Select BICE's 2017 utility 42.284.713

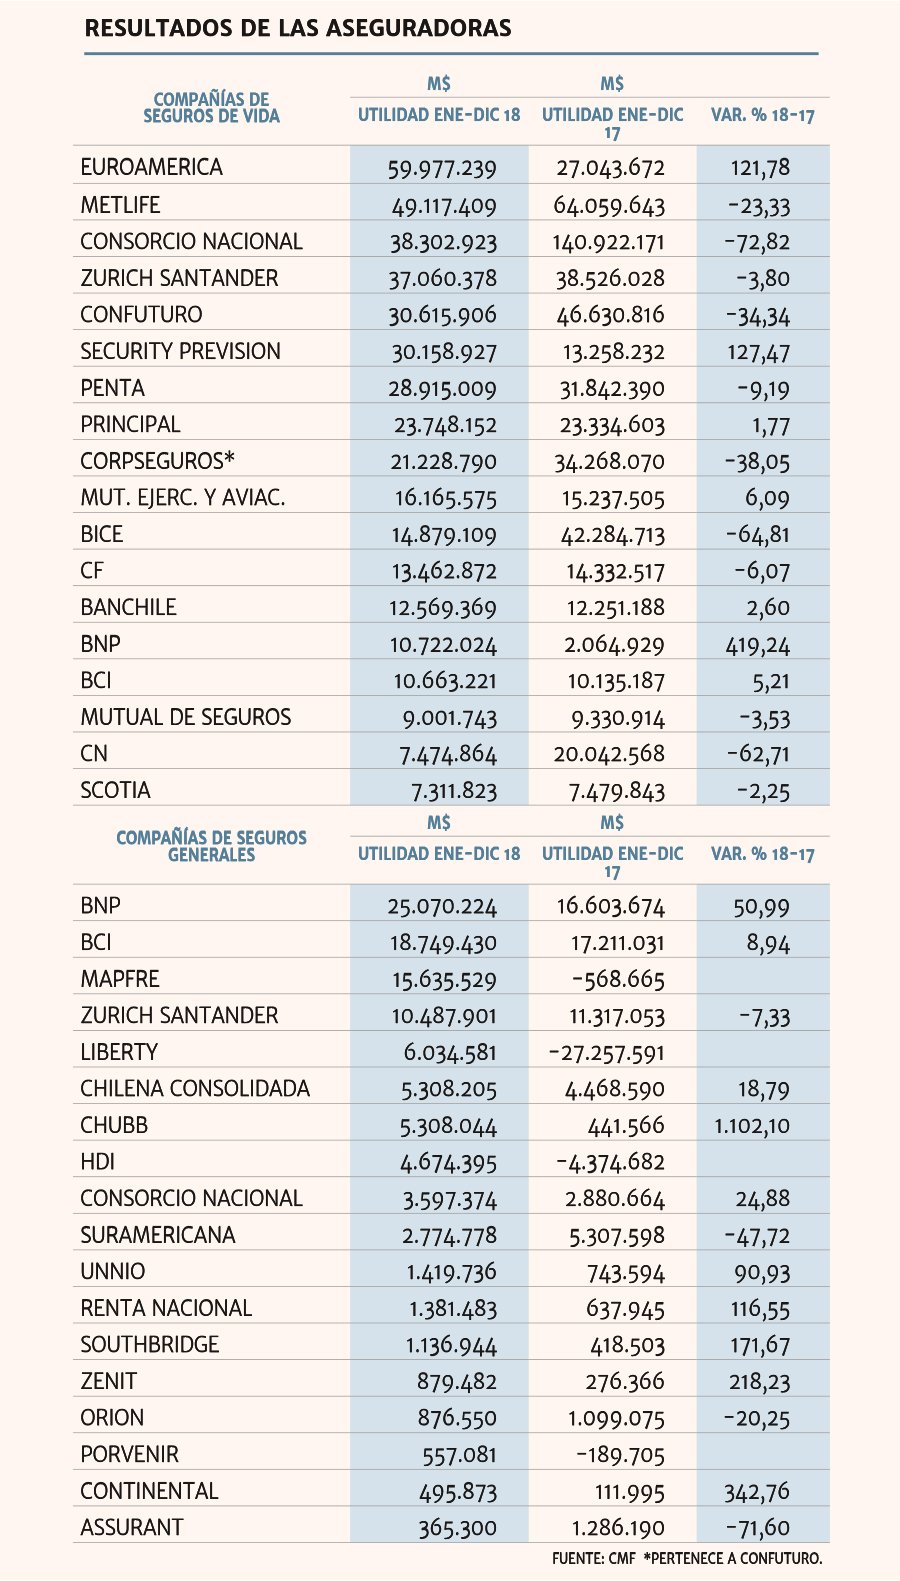[612, 535]
